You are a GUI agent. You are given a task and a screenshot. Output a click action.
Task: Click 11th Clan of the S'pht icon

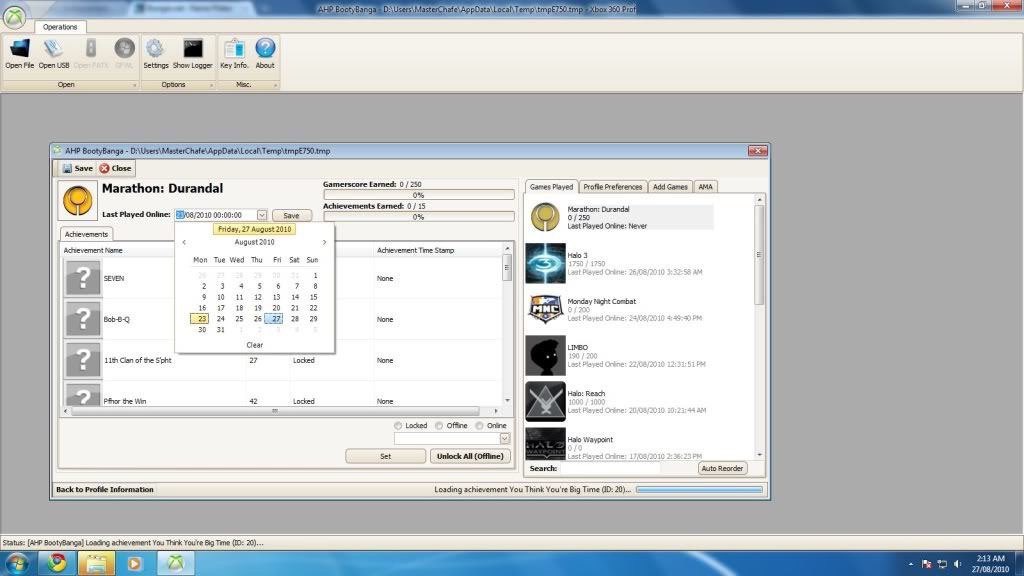[x=83, y=360]
